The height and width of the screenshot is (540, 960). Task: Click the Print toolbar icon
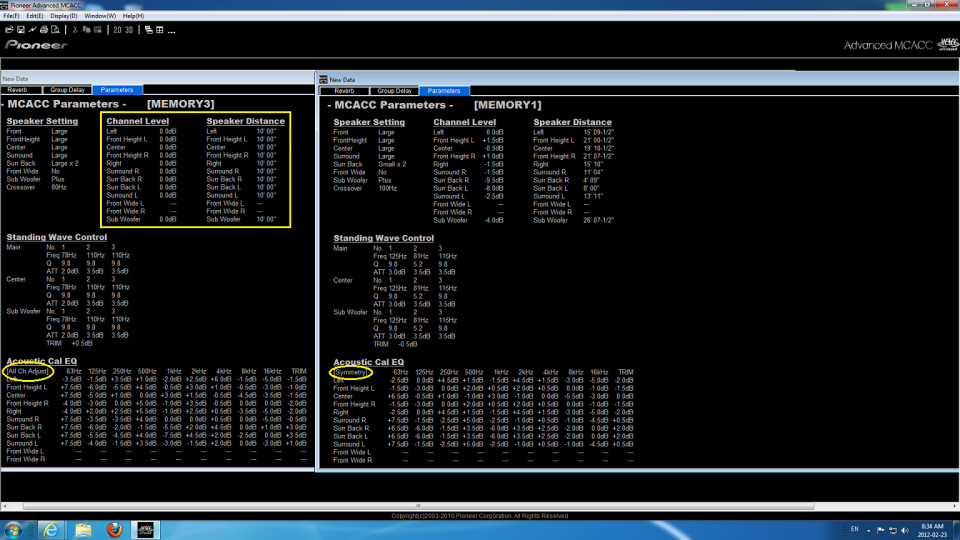coord(44,30)
